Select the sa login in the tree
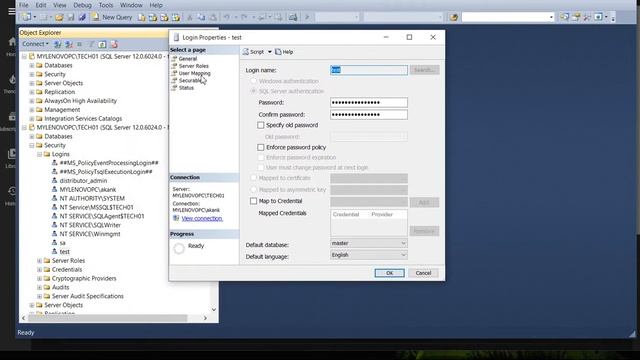The height and width of the screenshot is (360, 640). click(x=62, y=243)
